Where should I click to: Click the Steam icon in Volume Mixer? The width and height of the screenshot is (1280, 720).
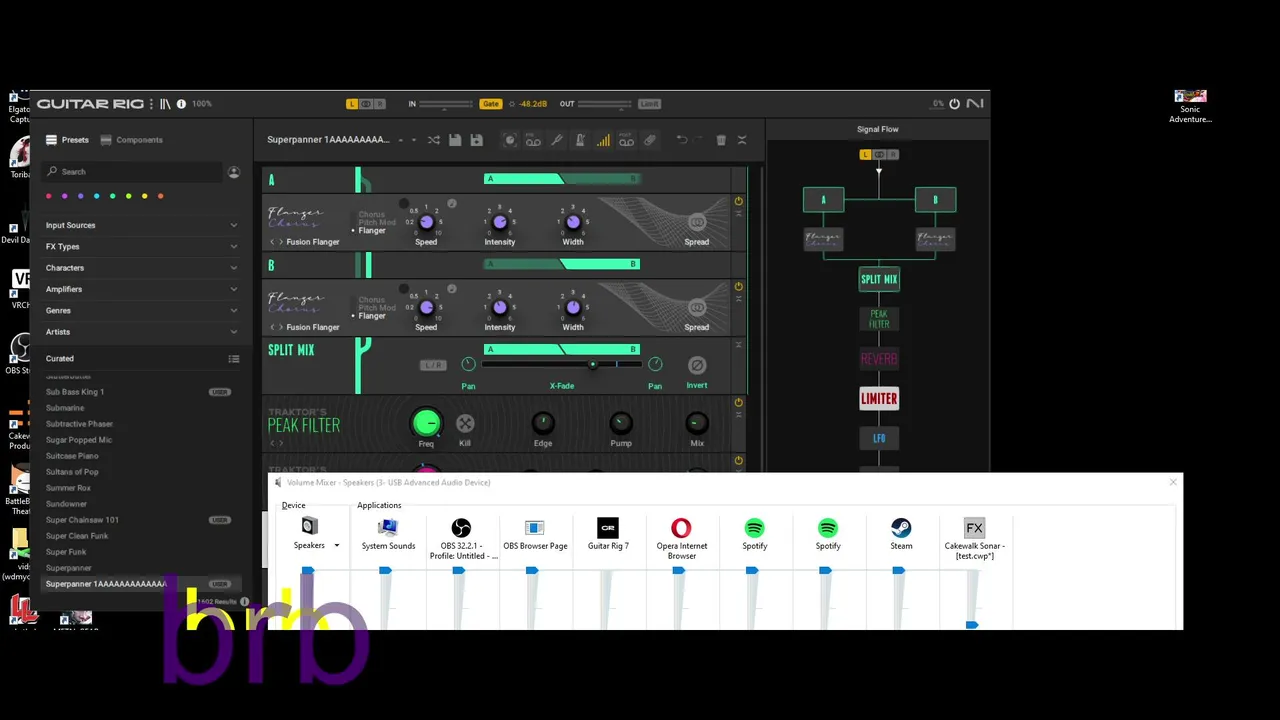901,527
